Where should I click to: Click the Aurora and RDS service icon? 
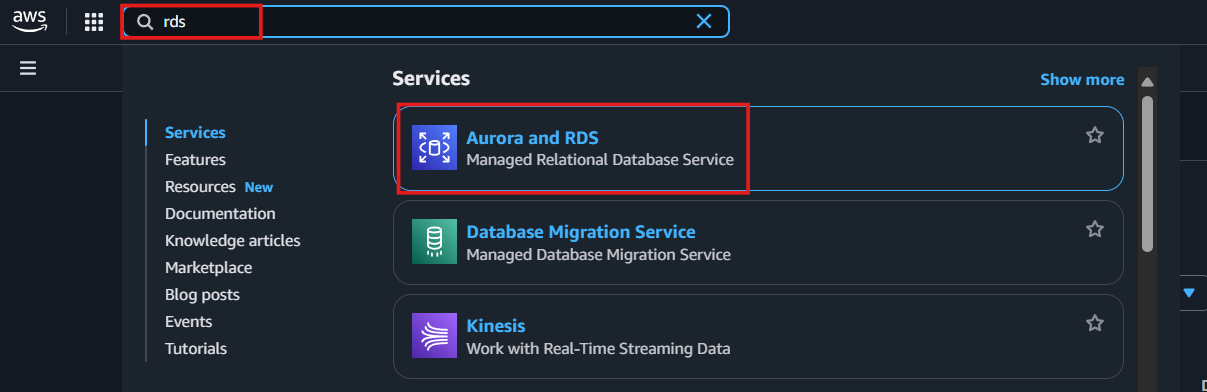point(434,148)
